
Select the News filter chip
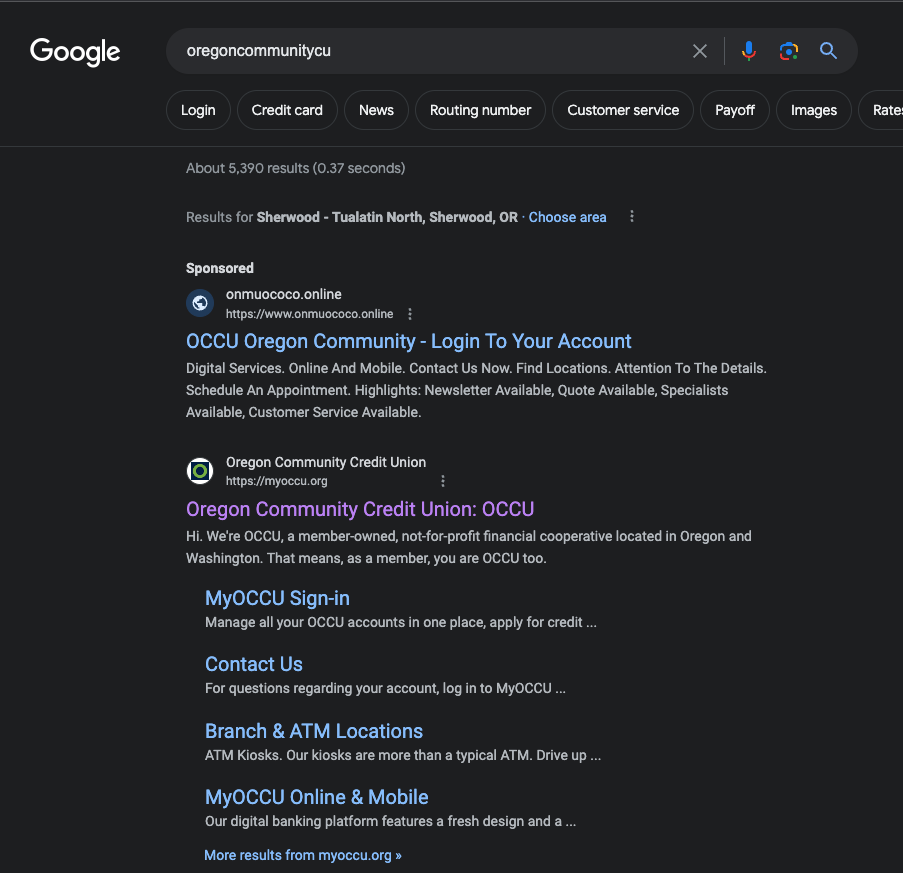(x=376, y=110)
